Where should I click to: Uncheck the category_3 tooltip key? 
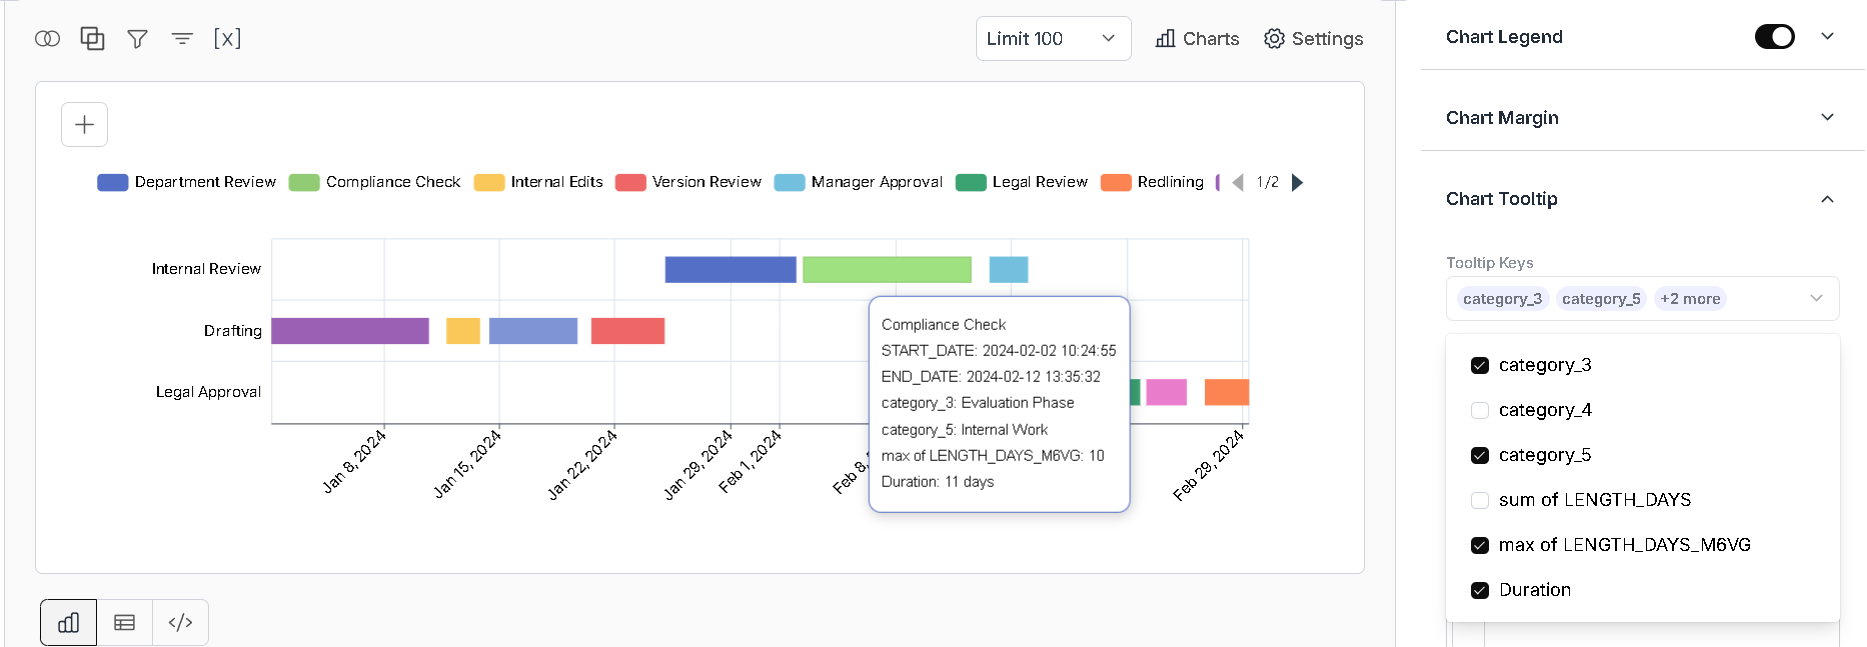pyautogui.click(x=1480, y=365)
